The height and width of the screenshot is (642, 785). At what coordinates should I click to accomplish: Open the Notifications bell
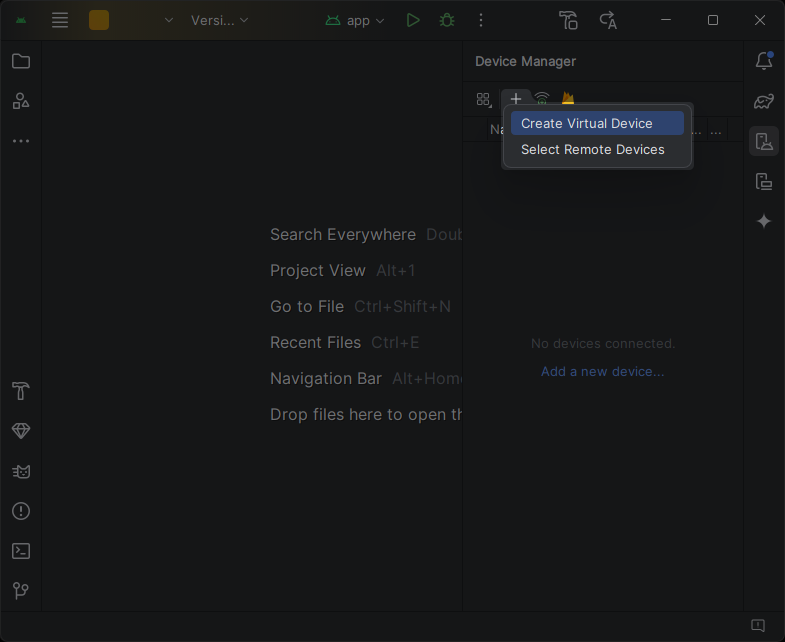764,61
